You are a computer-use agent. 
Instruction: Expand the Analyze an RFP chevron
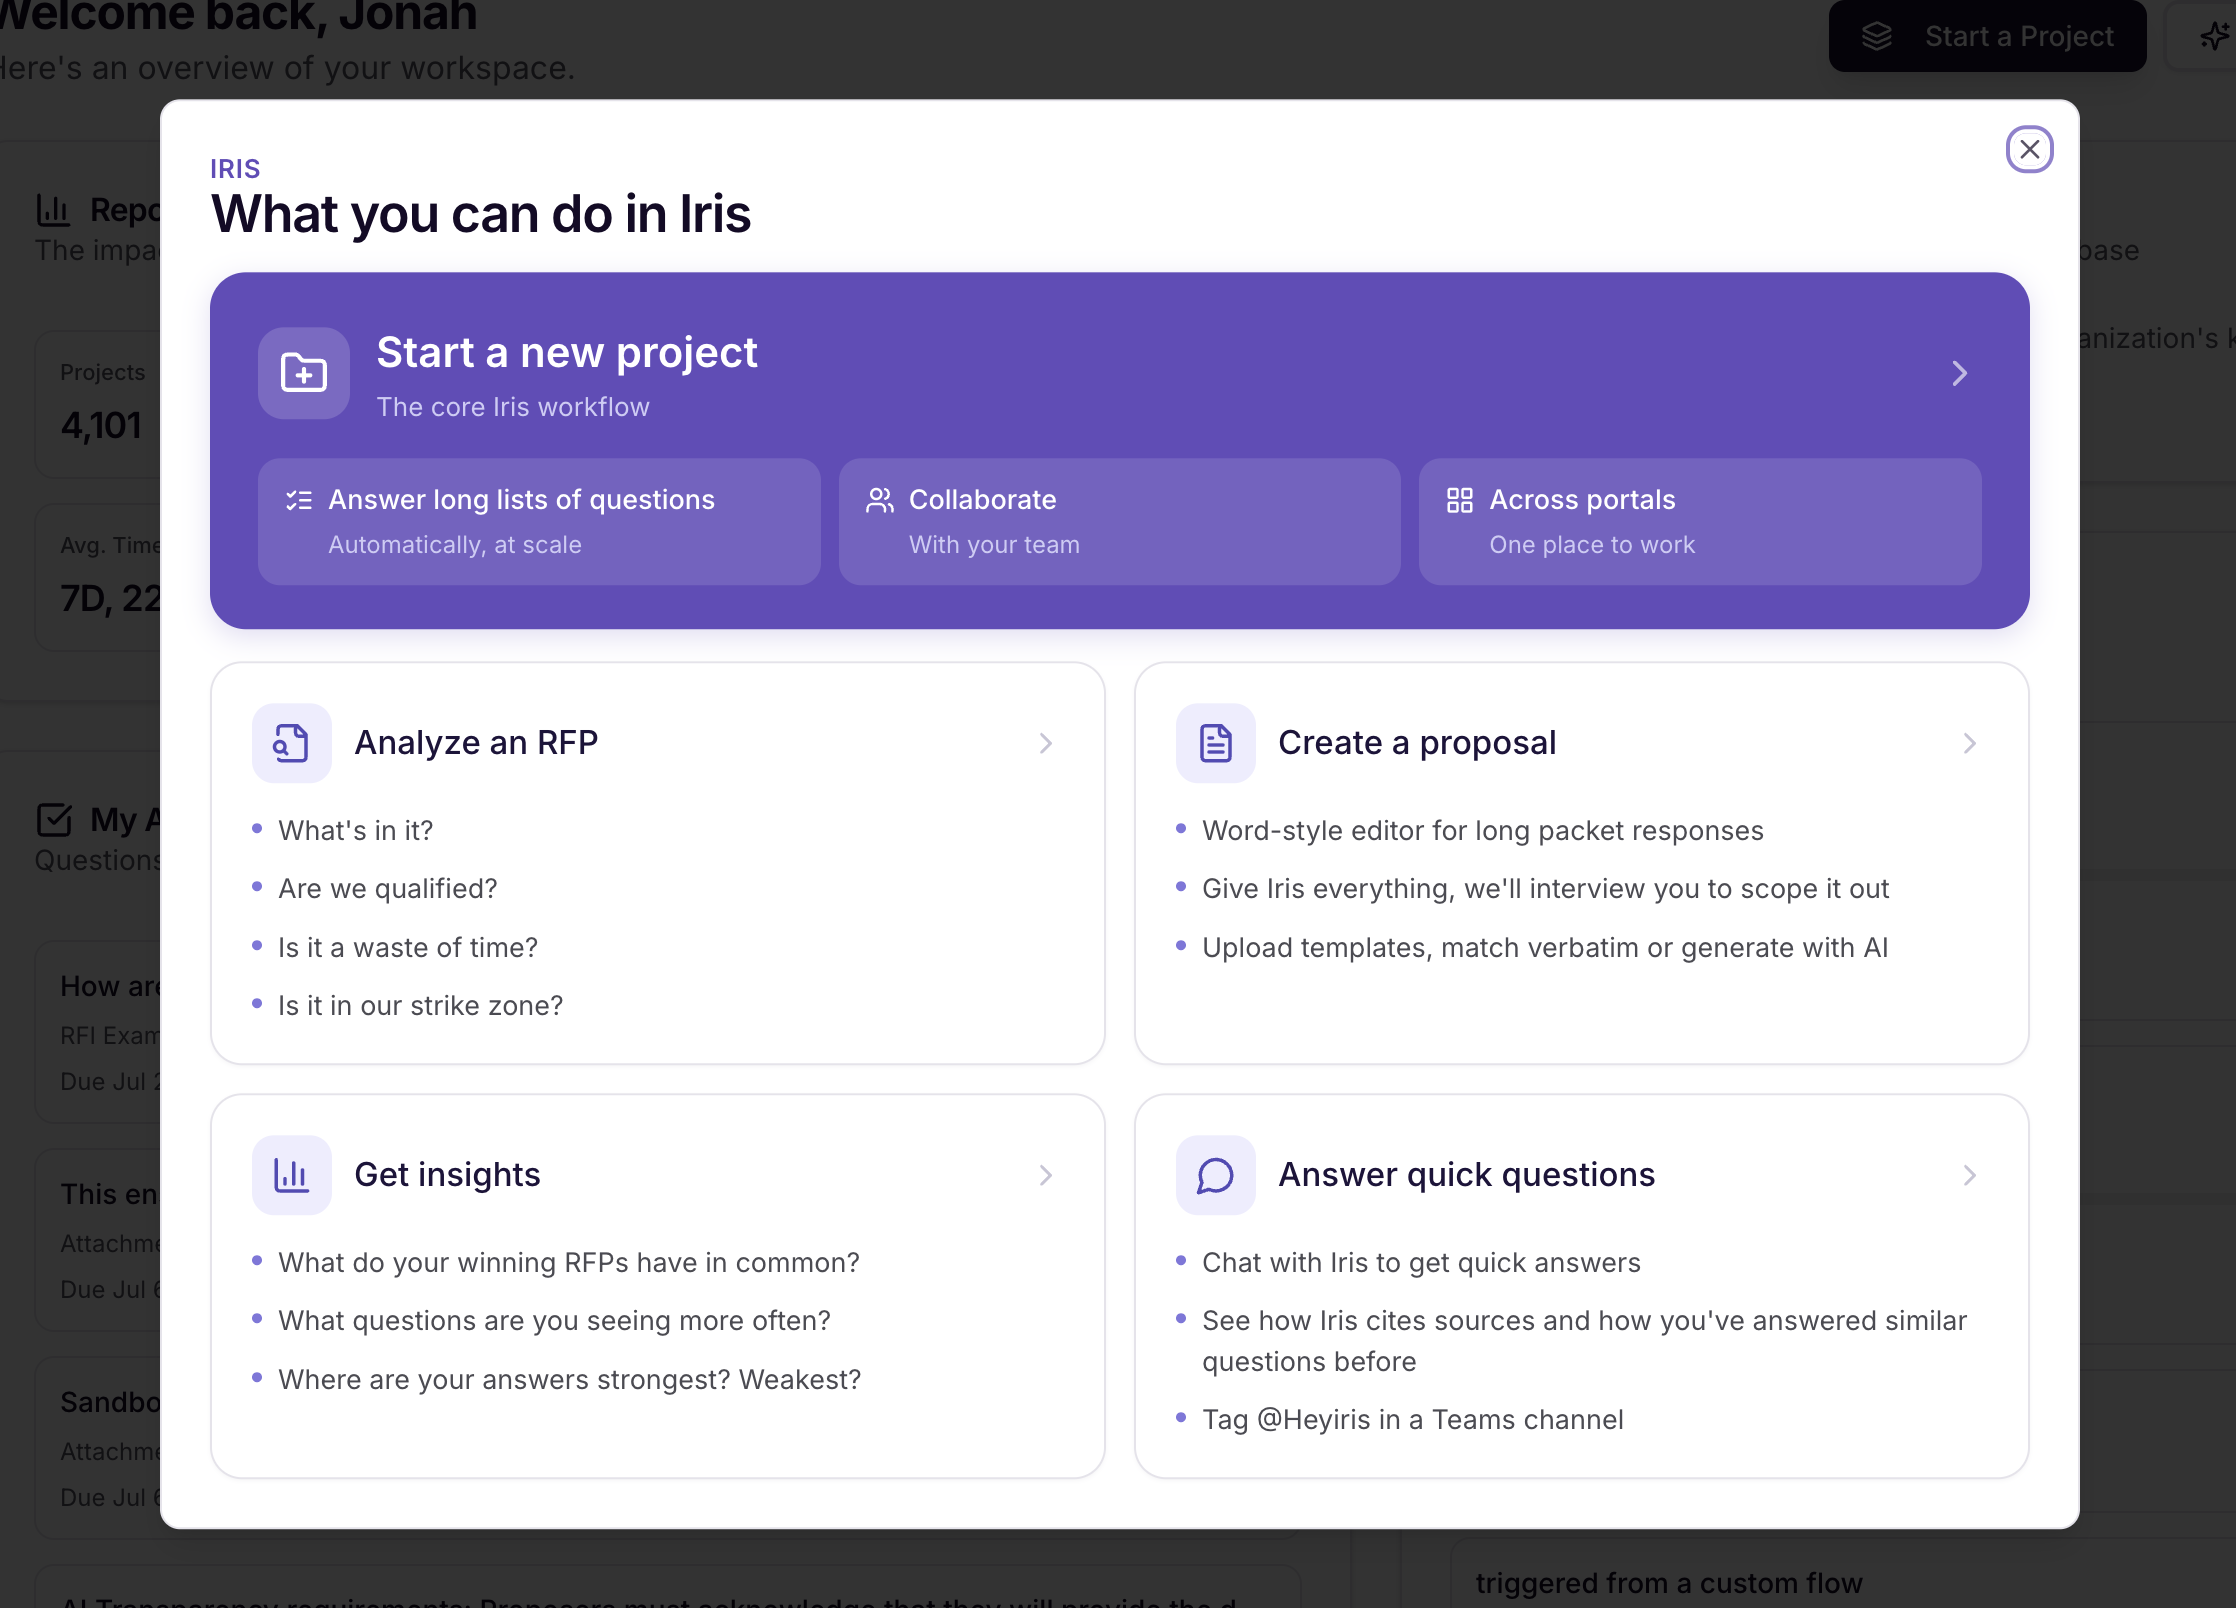(1045, 743)
